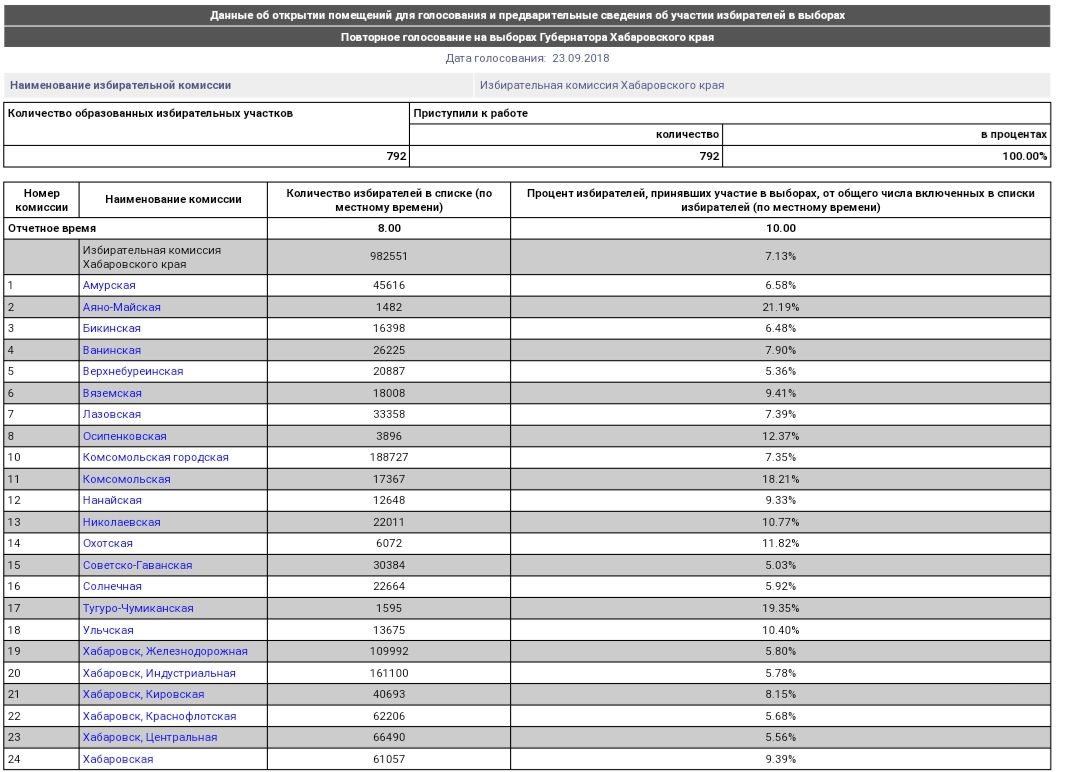This screenshot has width=1080, height=772.
Task: Open the Хабаровск, Кировская link
Action: pos(143,695)
